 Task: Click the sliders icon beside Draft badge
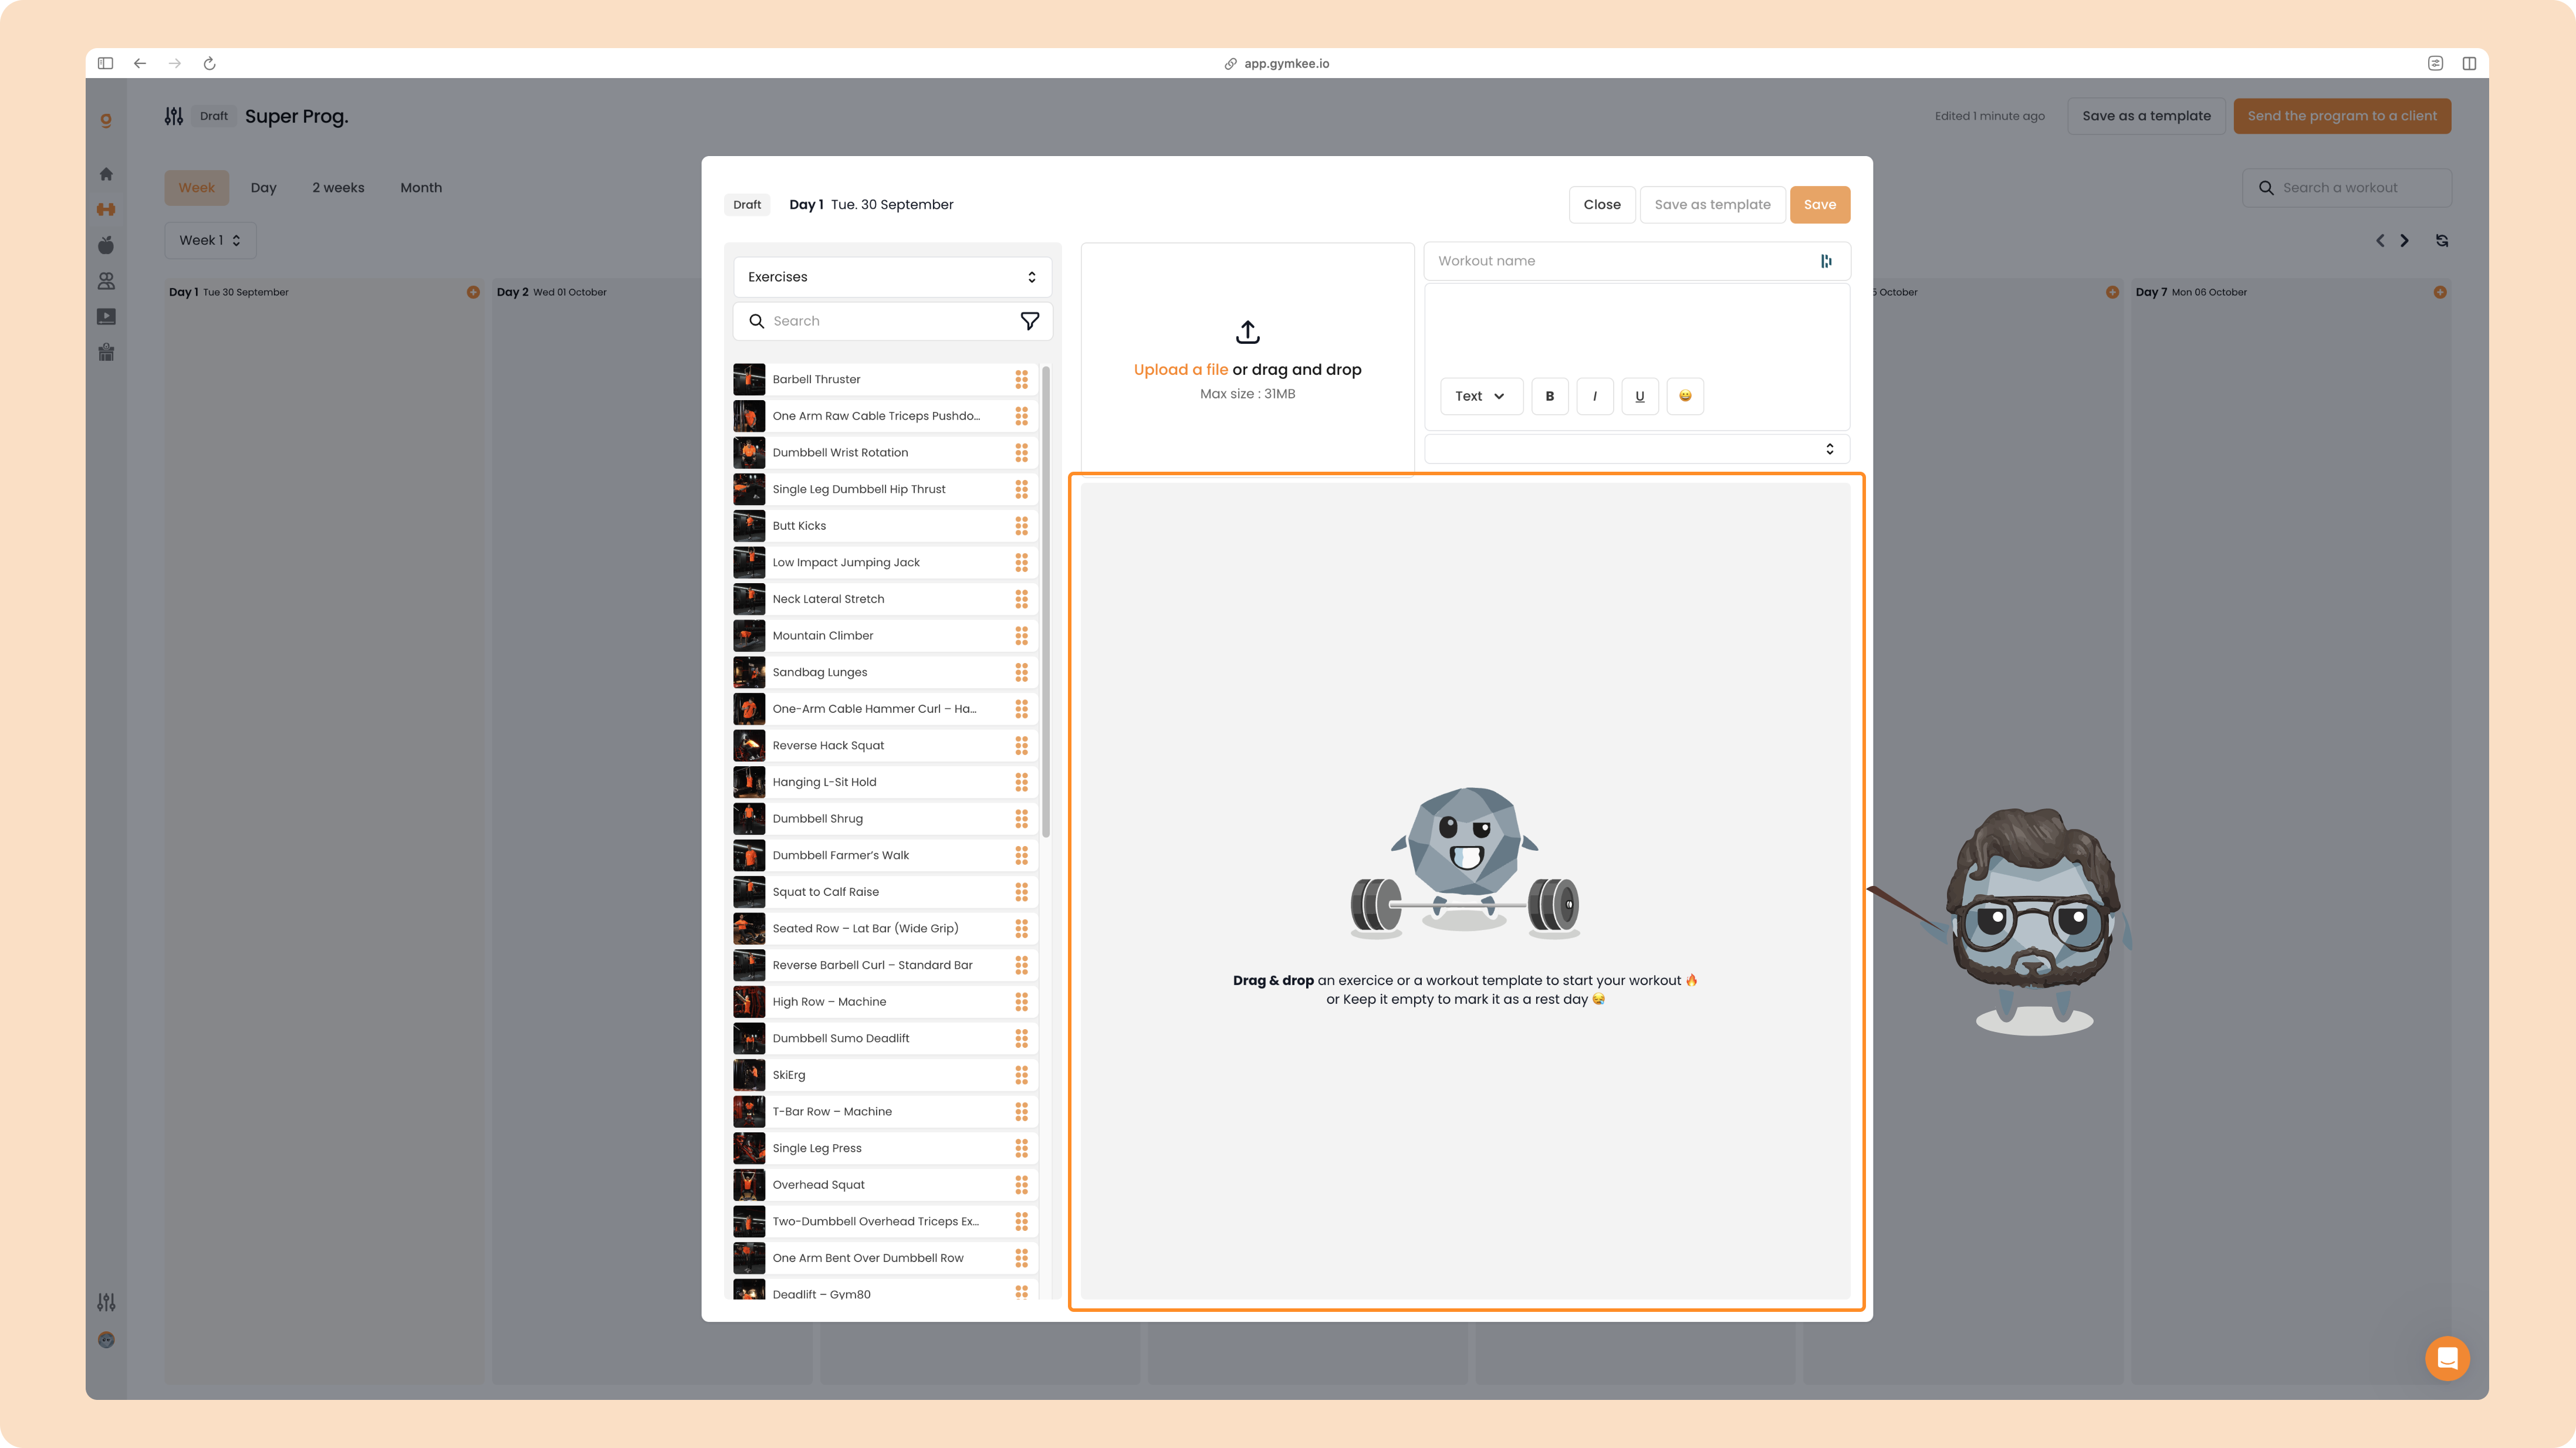tap(174, 116)
